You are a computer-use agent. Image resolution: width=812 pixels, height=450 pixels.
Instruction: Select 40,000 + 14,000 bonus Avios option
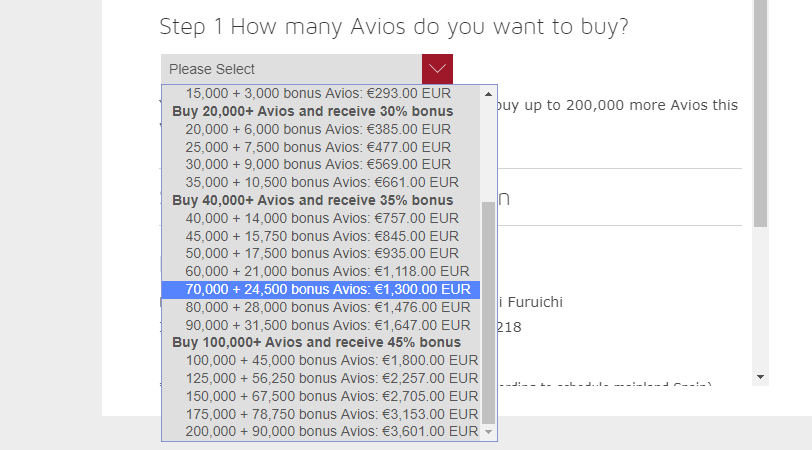pos(322,219)
